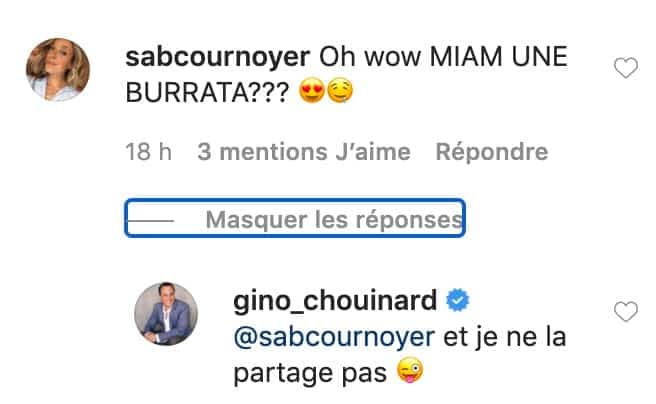
Task: Like sabcournoyer's comment with the heart icon
Action: click(625, 68)
